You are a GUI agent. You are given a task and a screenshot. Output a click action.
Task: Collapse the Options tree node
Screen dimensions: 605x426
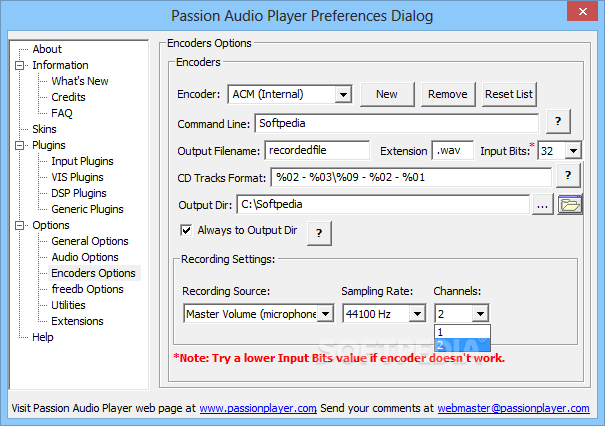[x=19, y=225]
